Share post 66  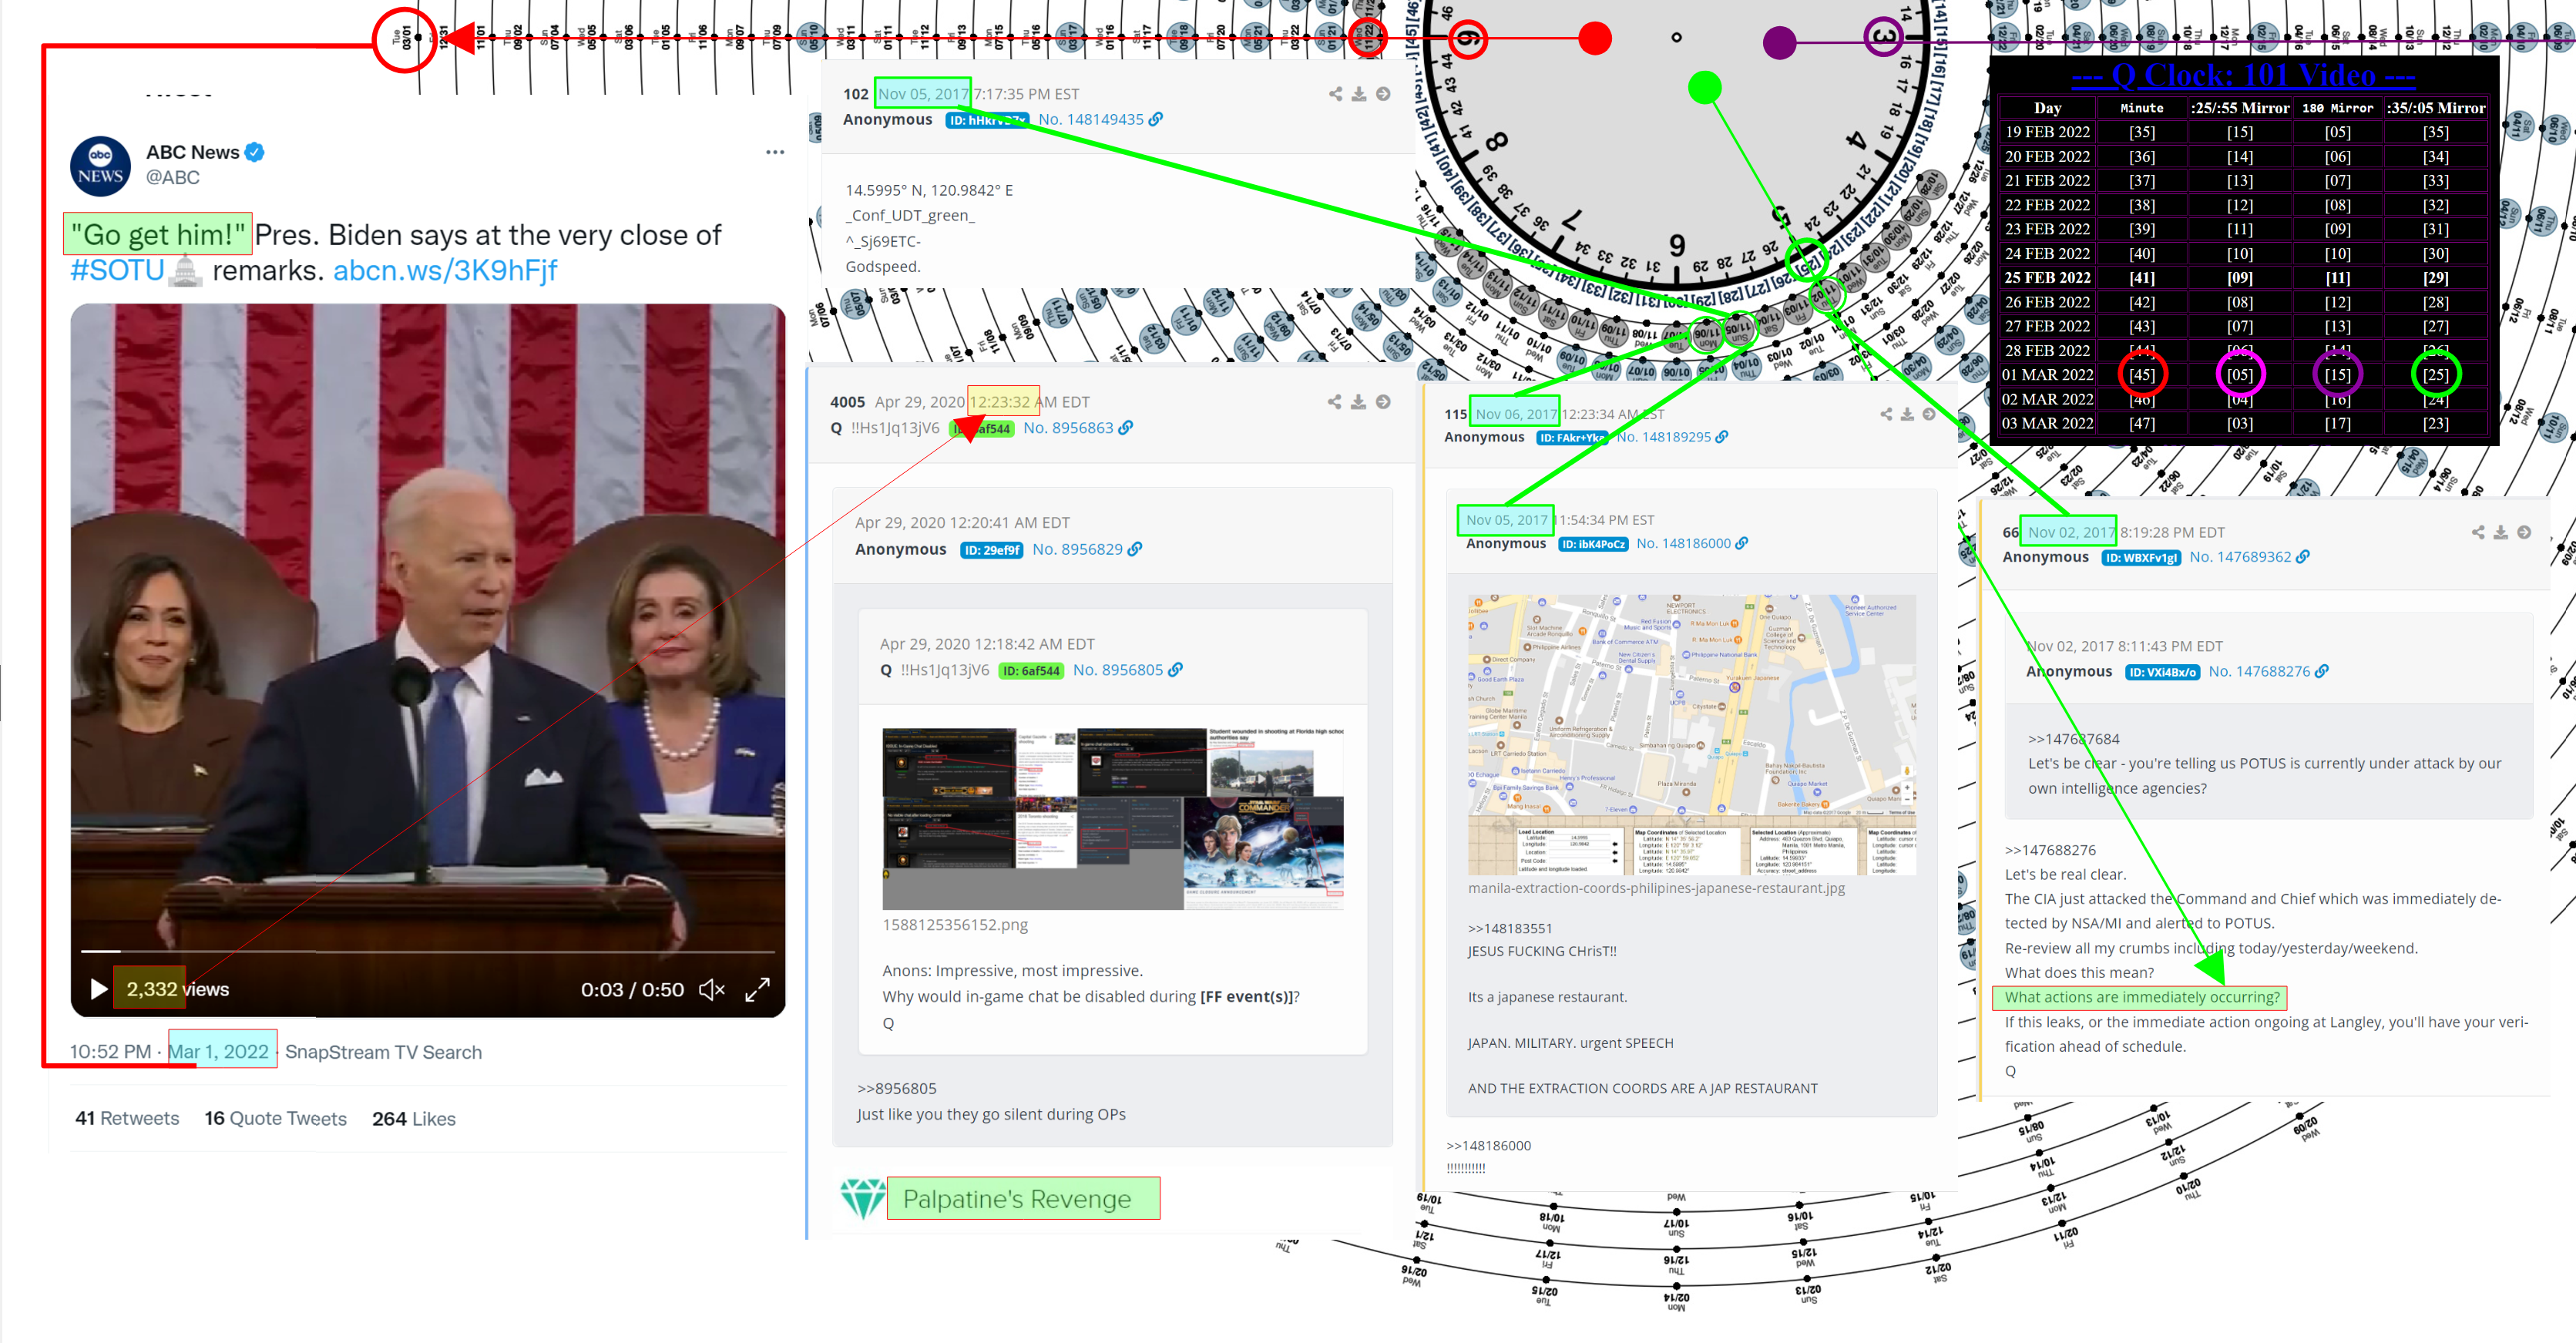tap(2478, 533)
